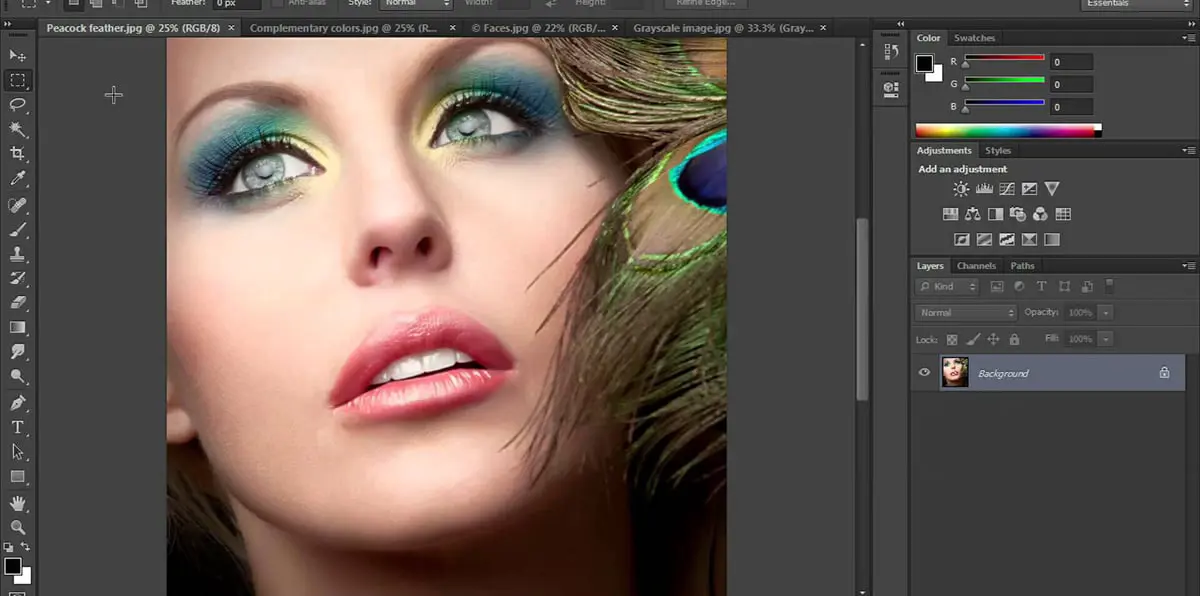Select the Lasso tool
Image resolution: width=1200 pixels, height=596 pixels.
18,104
